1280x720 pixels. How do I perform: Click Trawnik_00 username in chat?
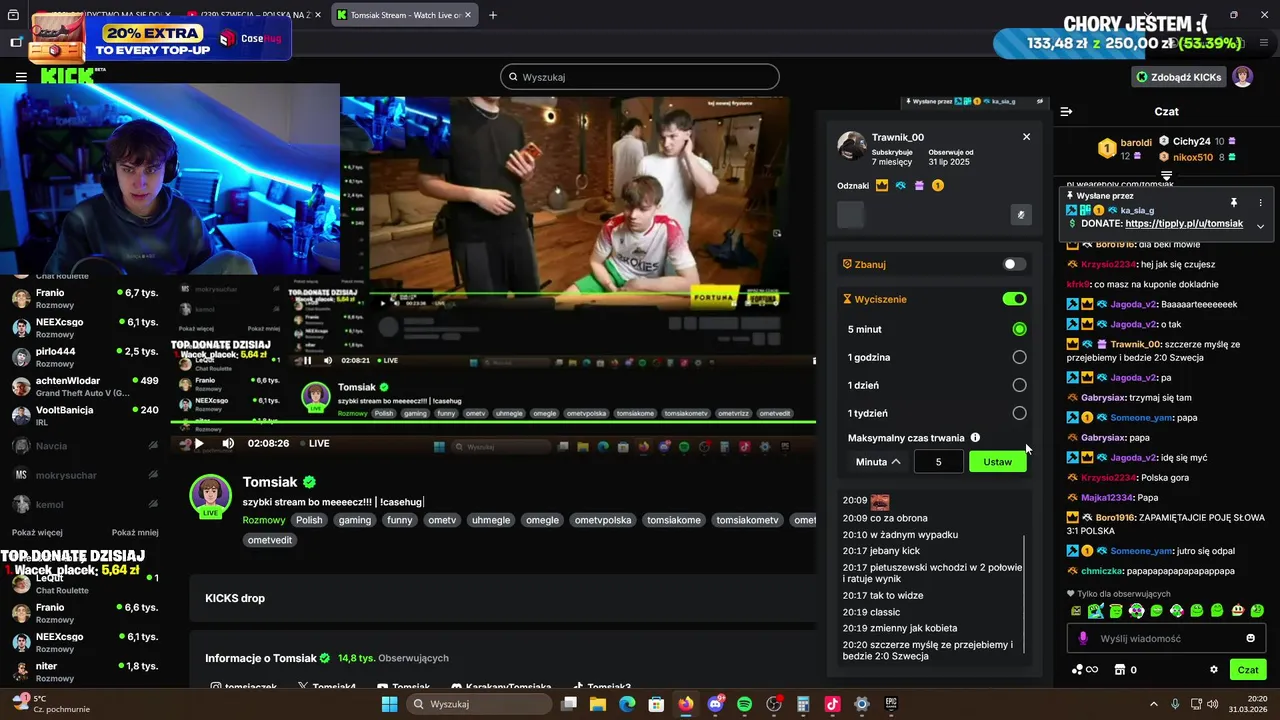coord(1135,344)
